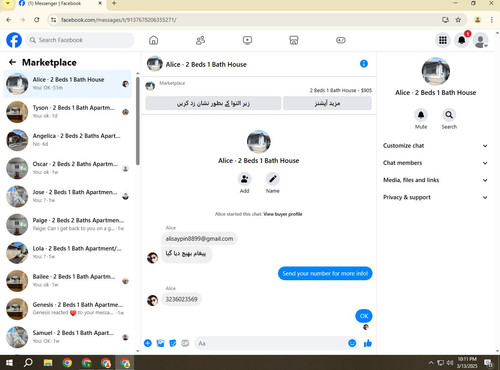Click the Send your number for more info message
Viewport: 500px width, 370px height.
point(325,273)
